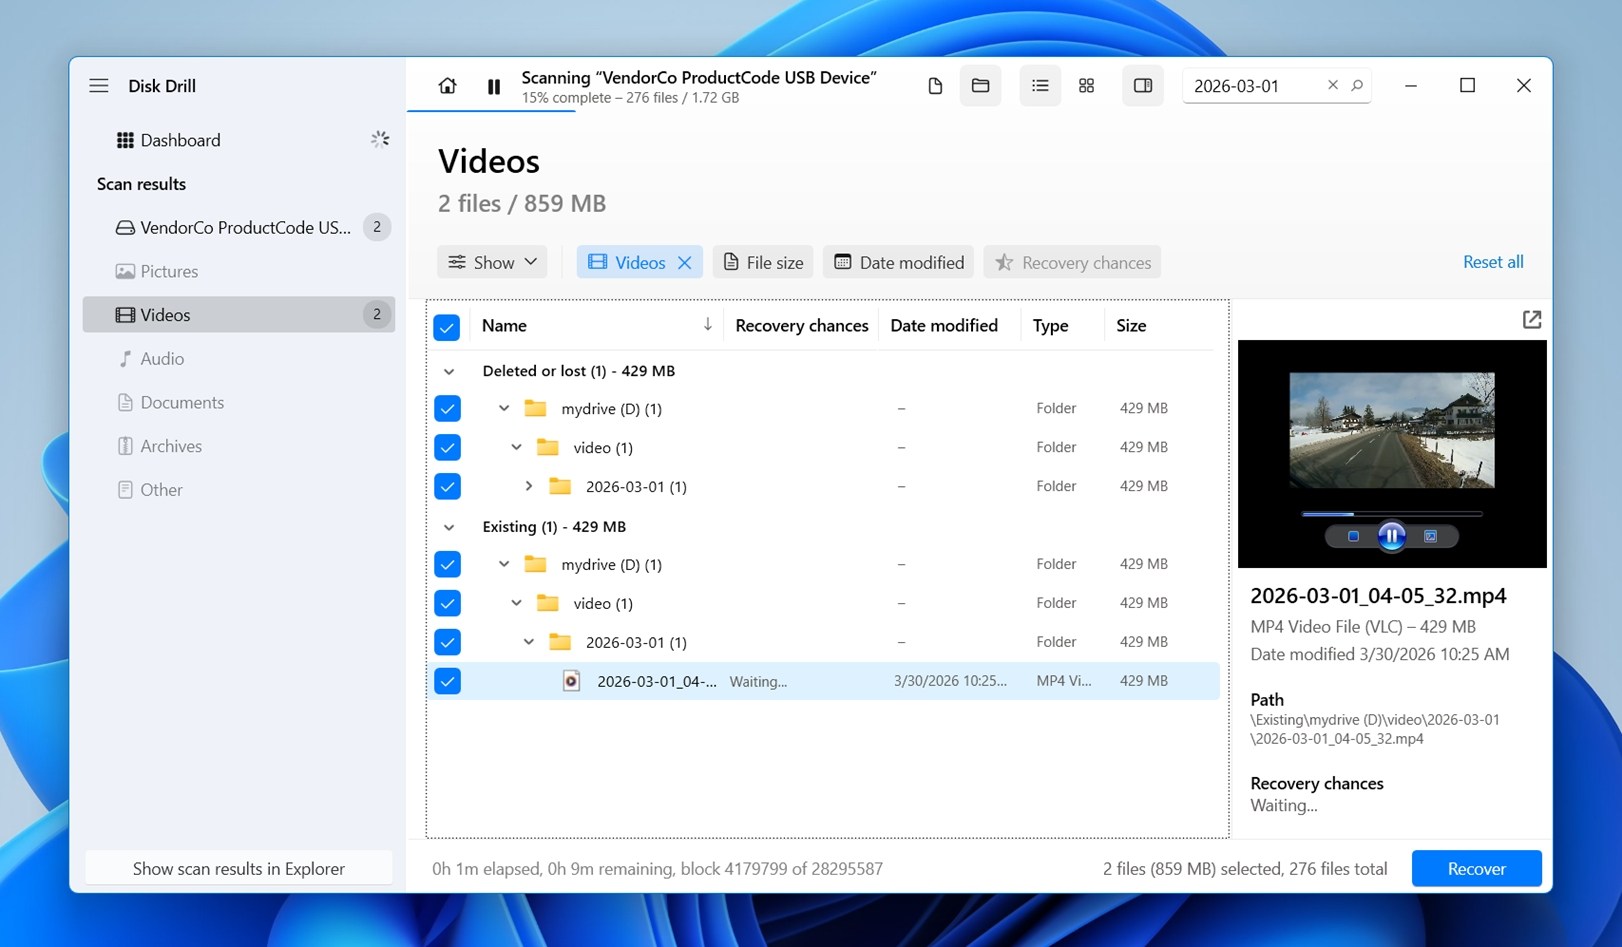
Task: Click the search magnifier icon
Action: pos(1357,86)
